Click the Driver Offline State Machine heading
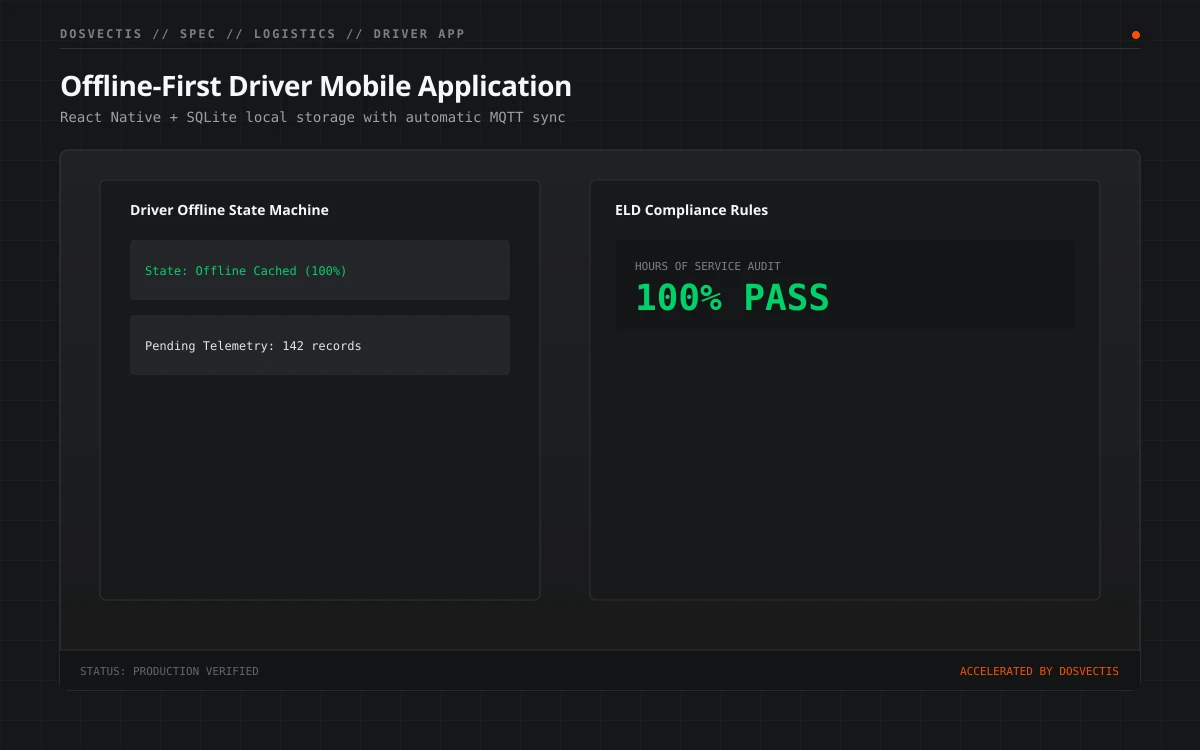This screenshot has width=1200, height=750. [x=229, y=210]
